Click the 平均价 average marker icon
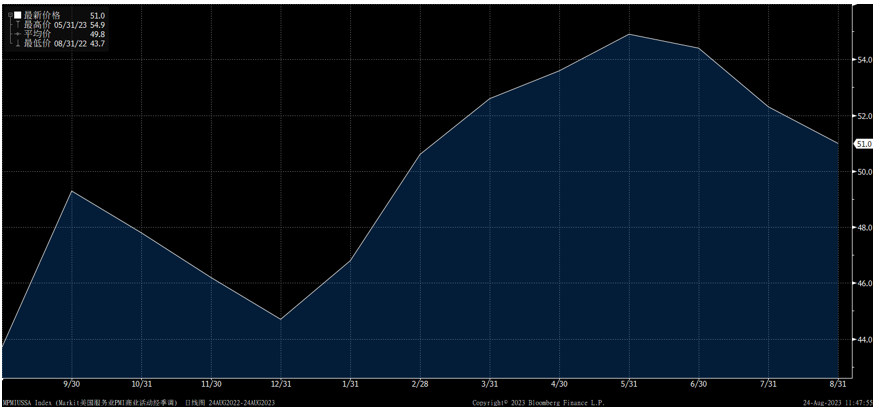 coord(17,35)
